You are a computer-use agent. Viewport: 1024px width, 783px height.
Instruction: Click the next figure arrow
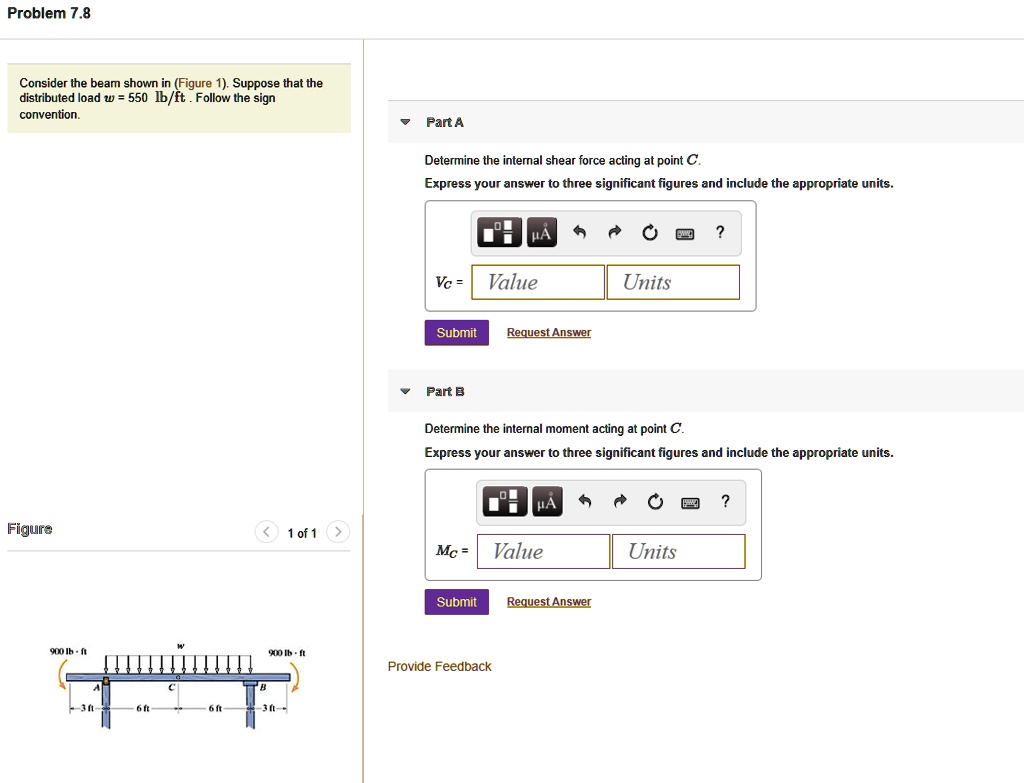[x=337, y=532]
